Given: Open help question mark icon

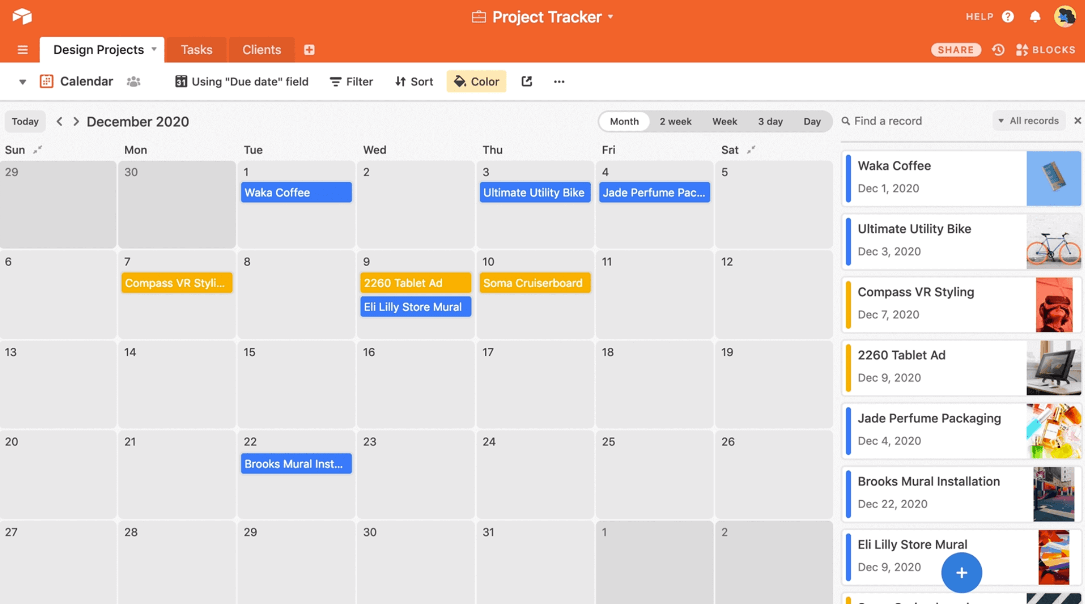Looking at the screenshot, I should click(1008, 17).
